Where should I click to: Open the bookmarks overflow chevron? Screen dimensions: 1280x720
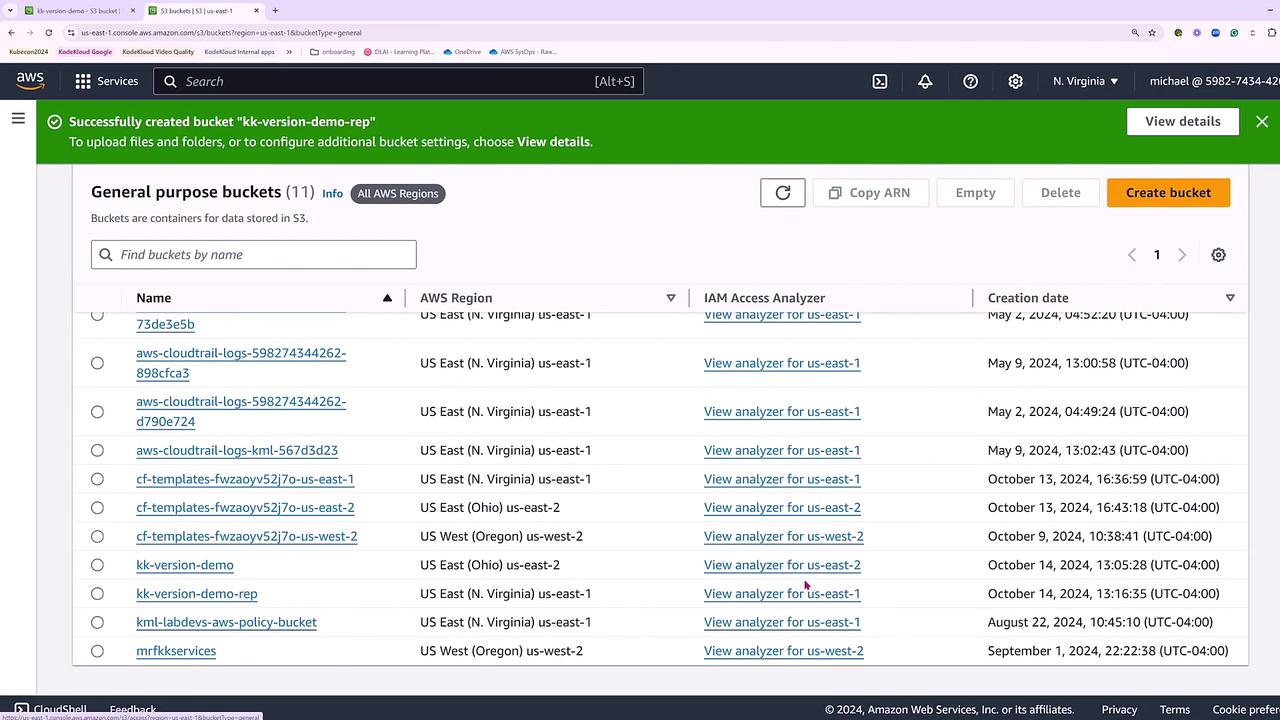coord(289,52)
